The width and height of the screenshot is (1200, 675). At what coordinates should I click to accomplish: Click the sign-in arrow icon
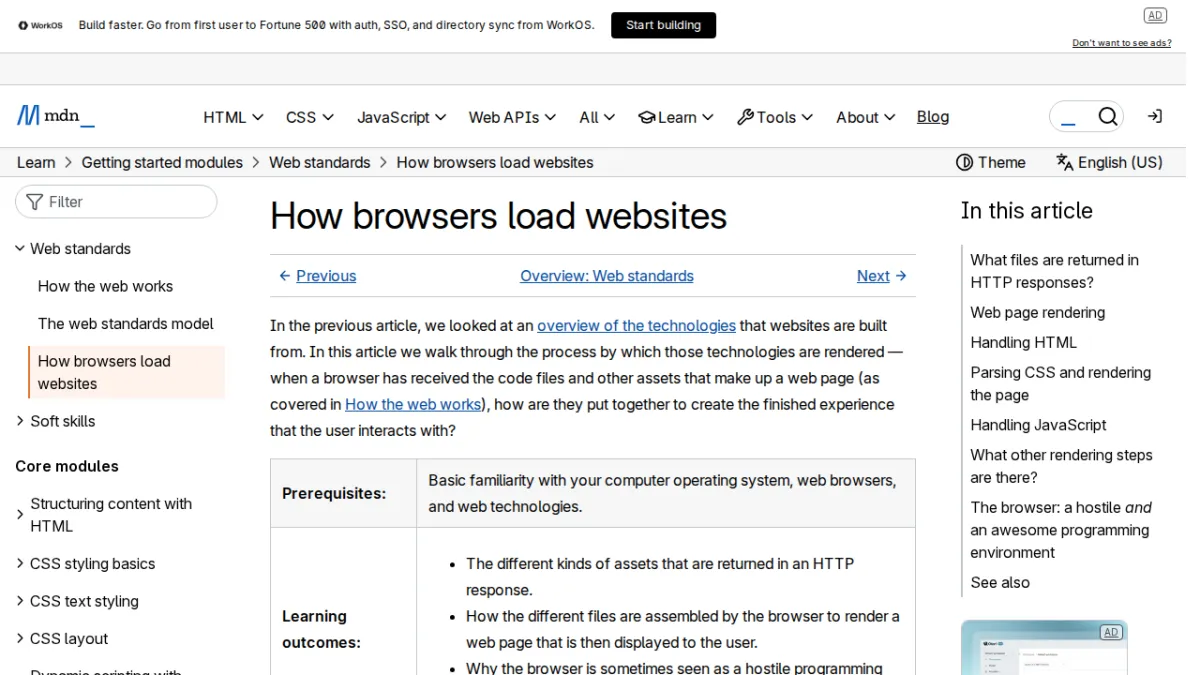[x=1155, y=117]
